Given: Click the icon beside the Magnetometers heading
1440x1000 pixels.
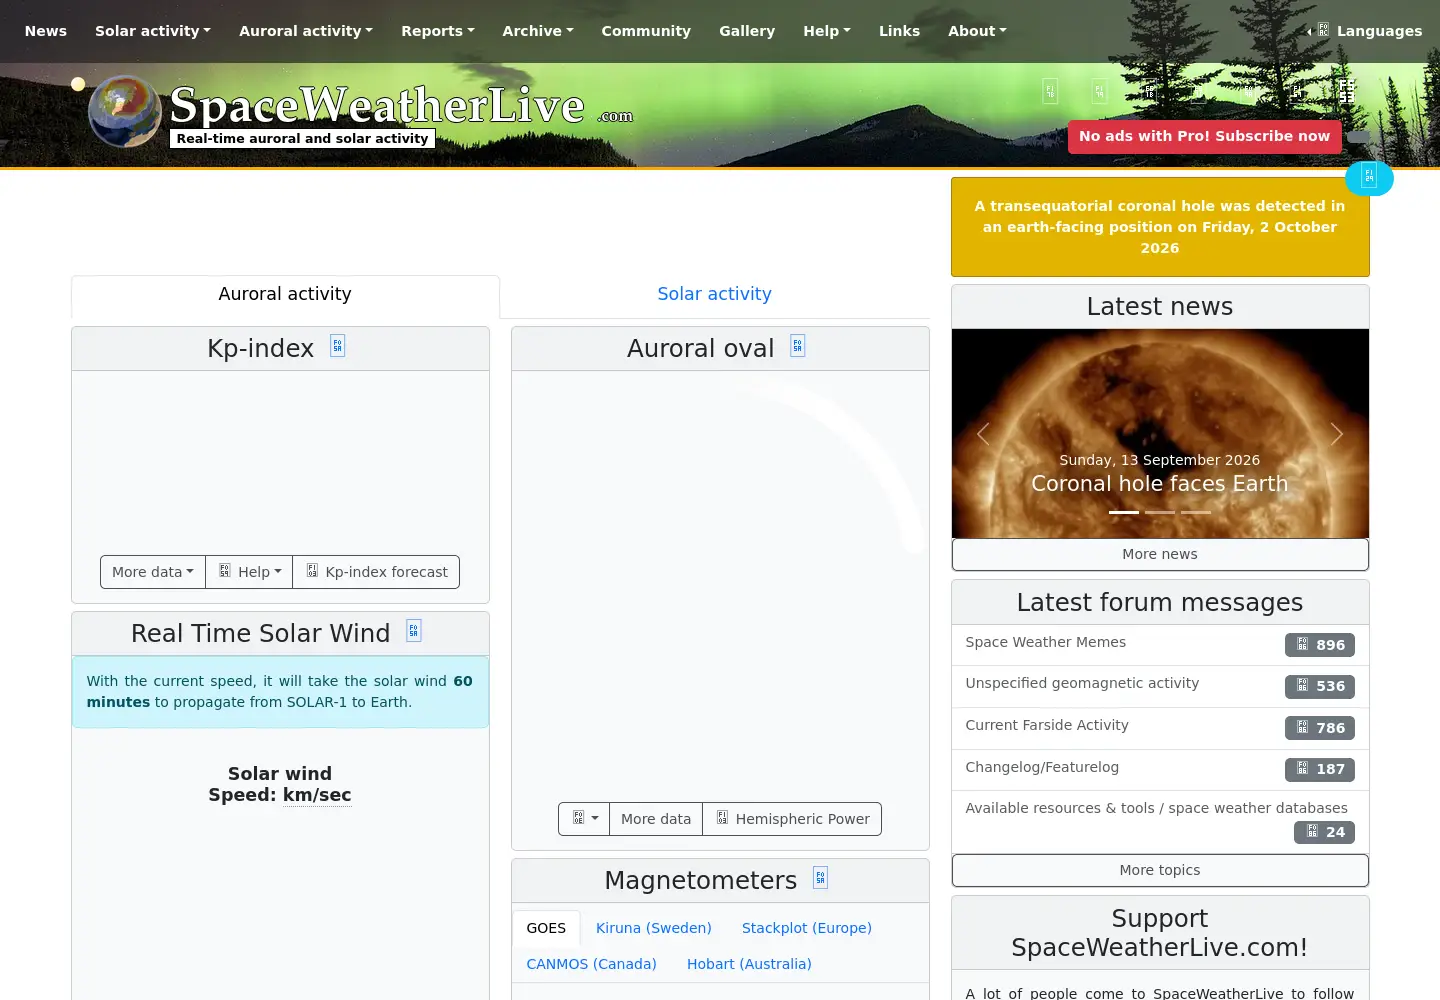Looking at the screenshot, I should (820, 878).
